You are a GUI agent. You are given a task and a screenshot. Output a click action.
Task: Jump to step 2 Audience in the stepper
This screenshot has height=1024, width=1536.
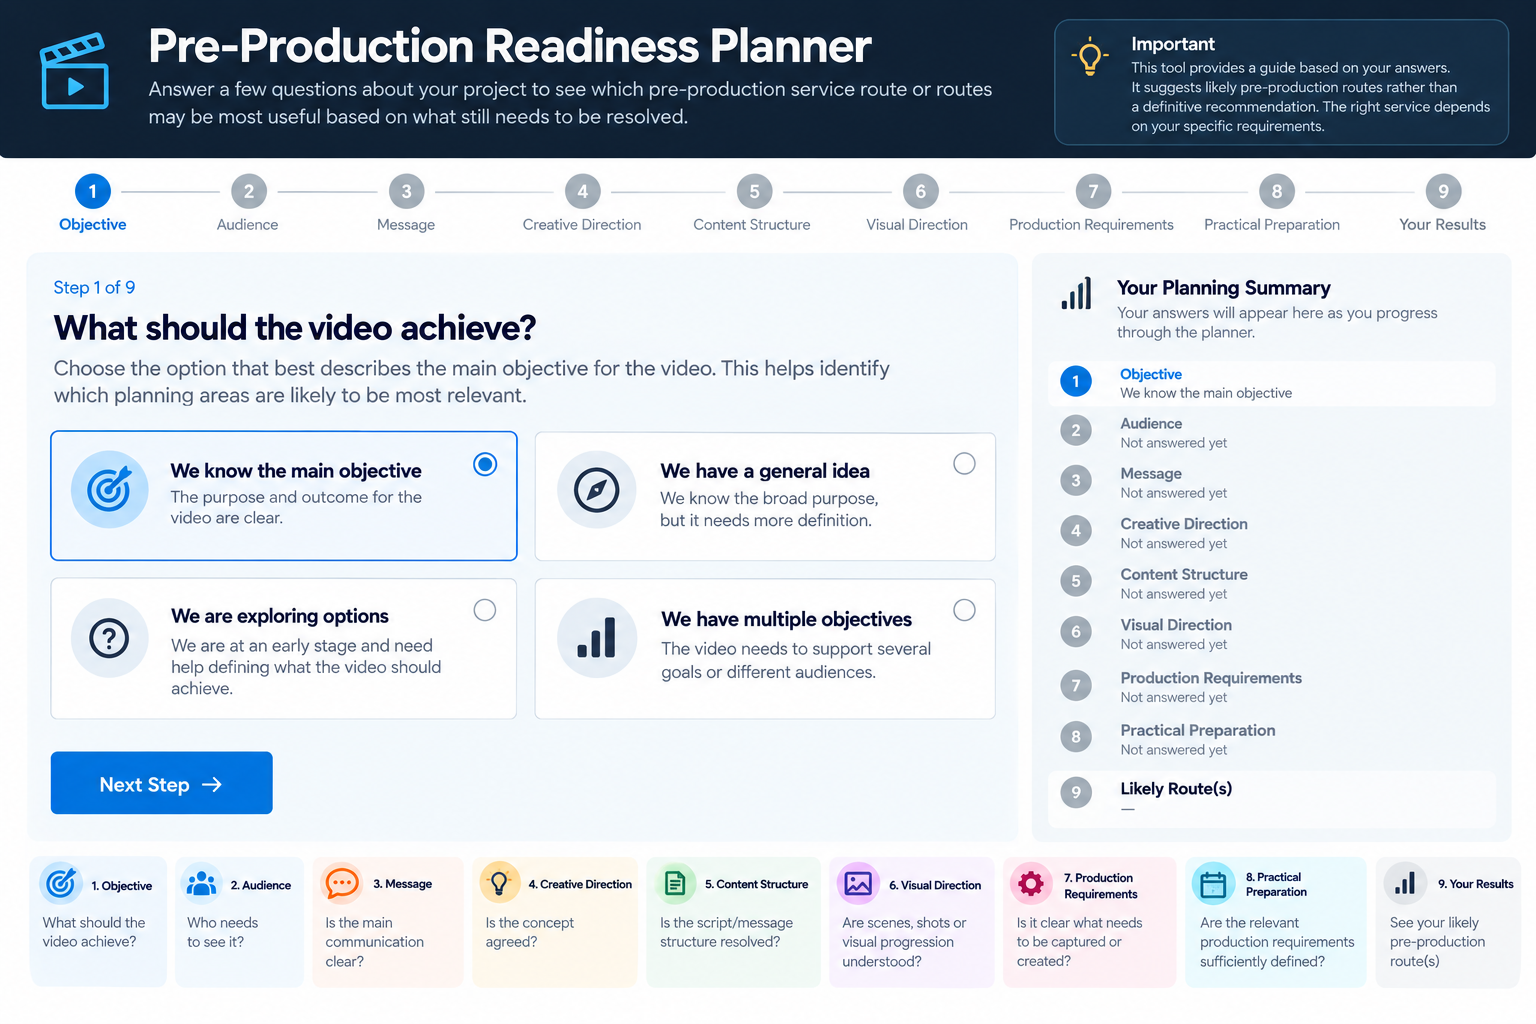click(x=248, y=203)
